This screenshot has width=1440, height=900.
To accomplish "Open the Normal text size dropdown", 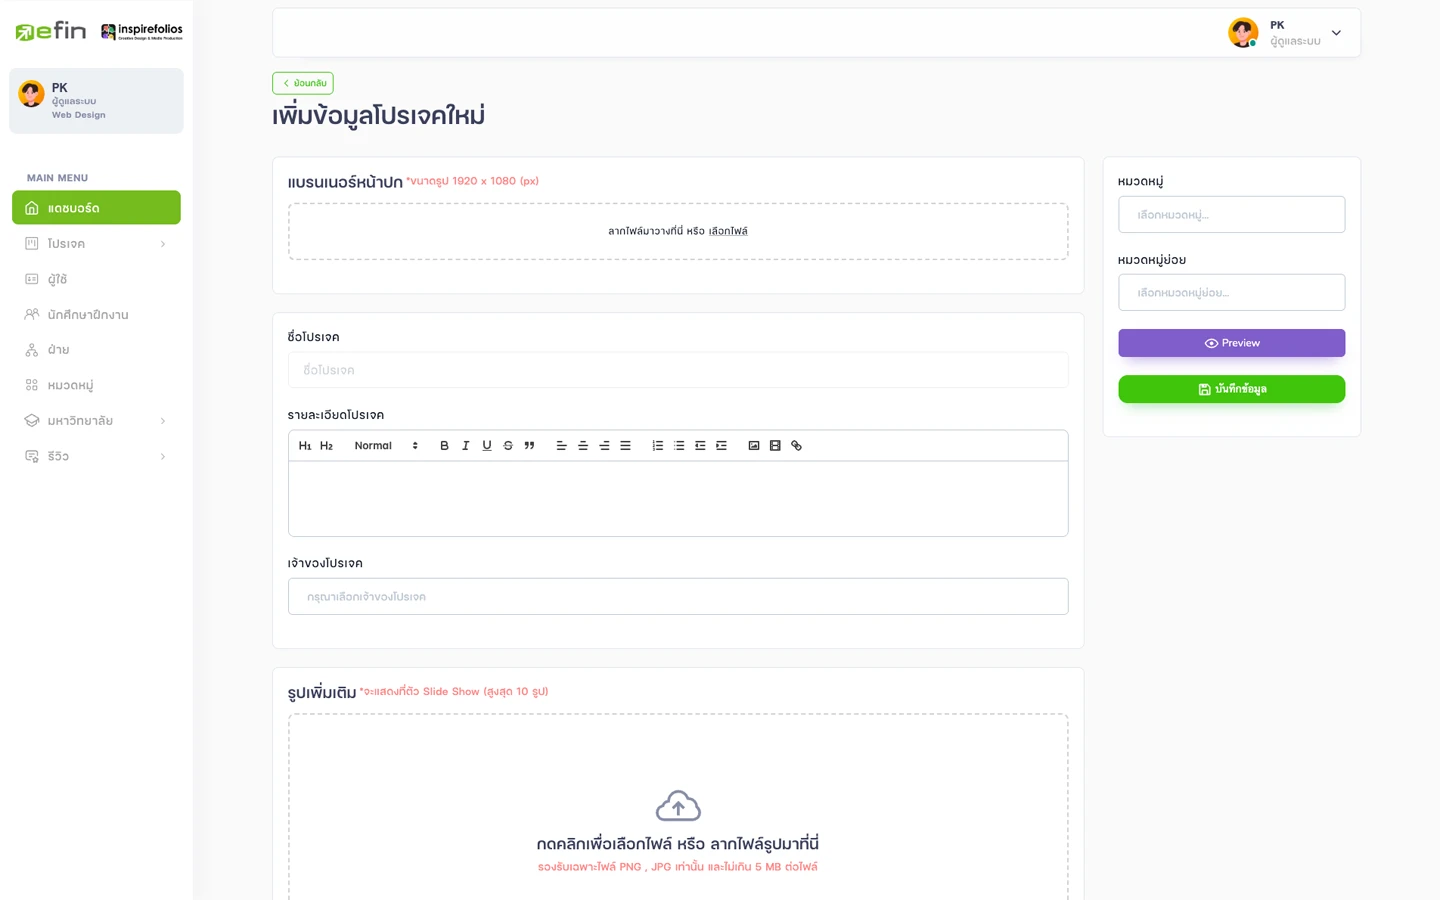I will [x=386, y=446].
